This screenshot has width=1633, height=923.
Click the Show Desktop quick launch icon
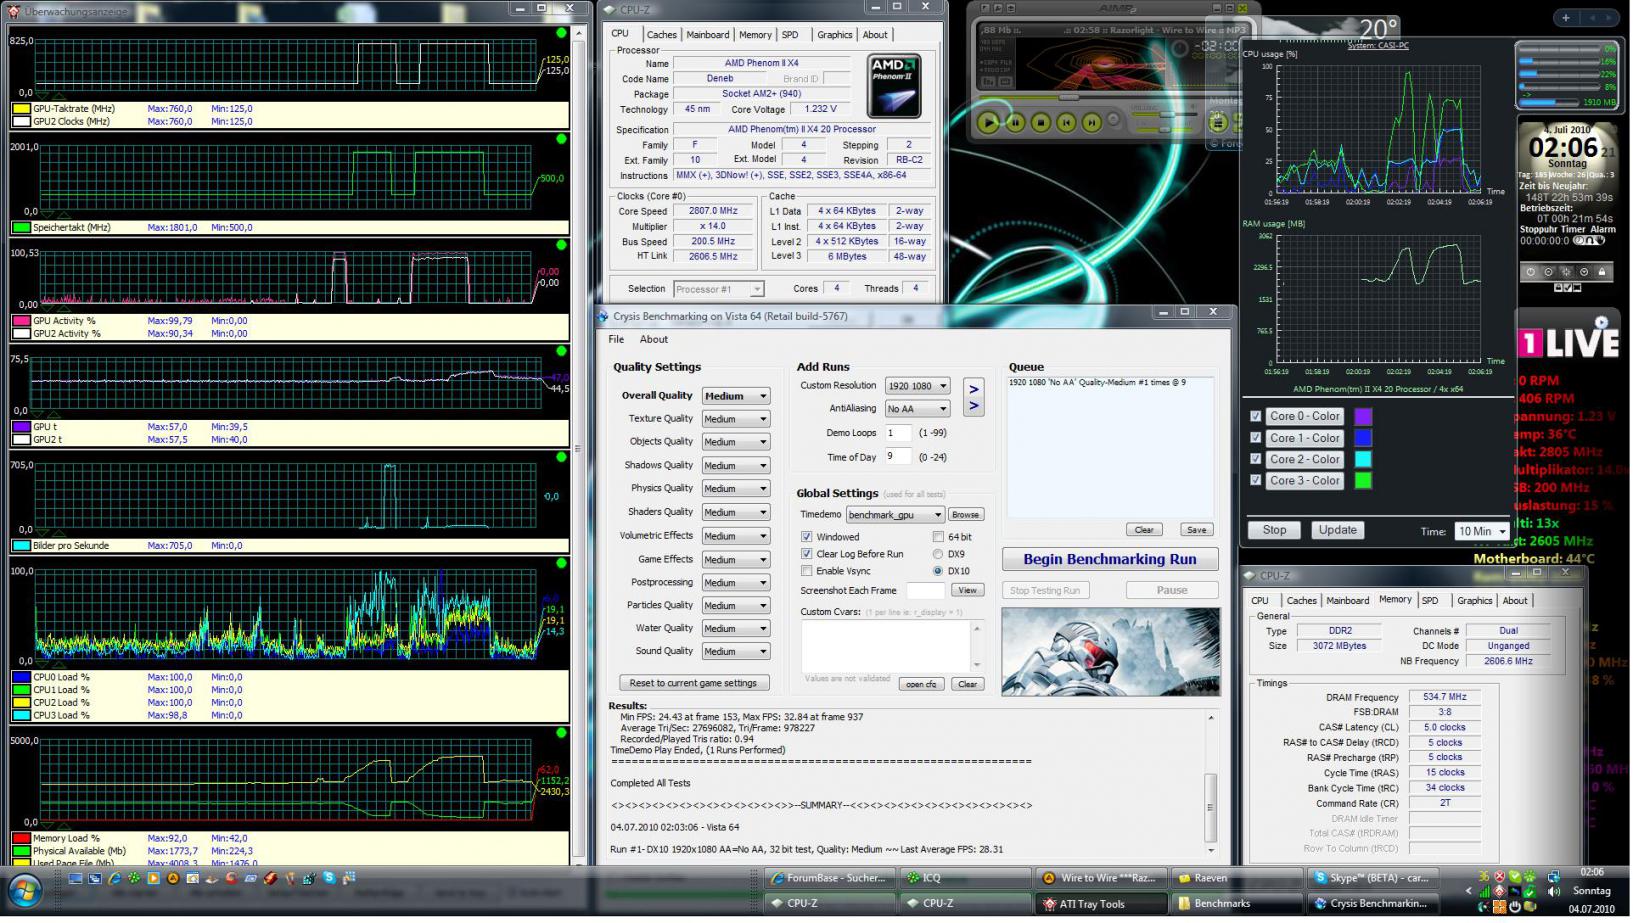pyautogui.click(x=75, y=878)
